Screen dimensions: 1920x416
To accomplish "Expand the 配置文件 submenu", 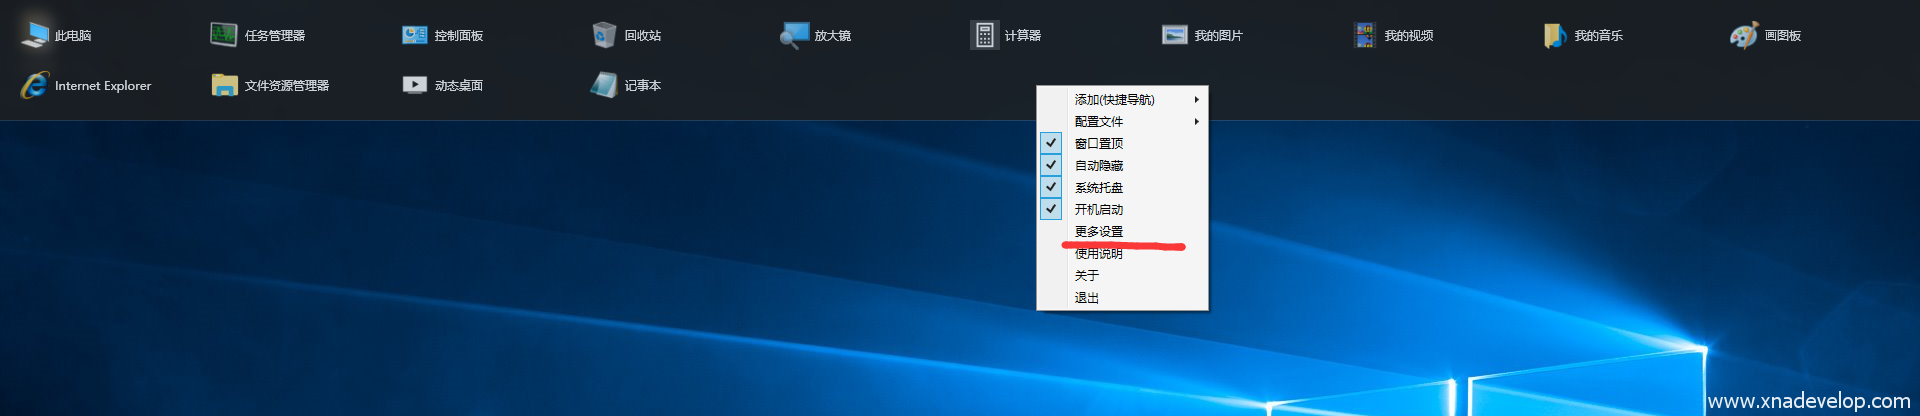I will point(1098,121).
